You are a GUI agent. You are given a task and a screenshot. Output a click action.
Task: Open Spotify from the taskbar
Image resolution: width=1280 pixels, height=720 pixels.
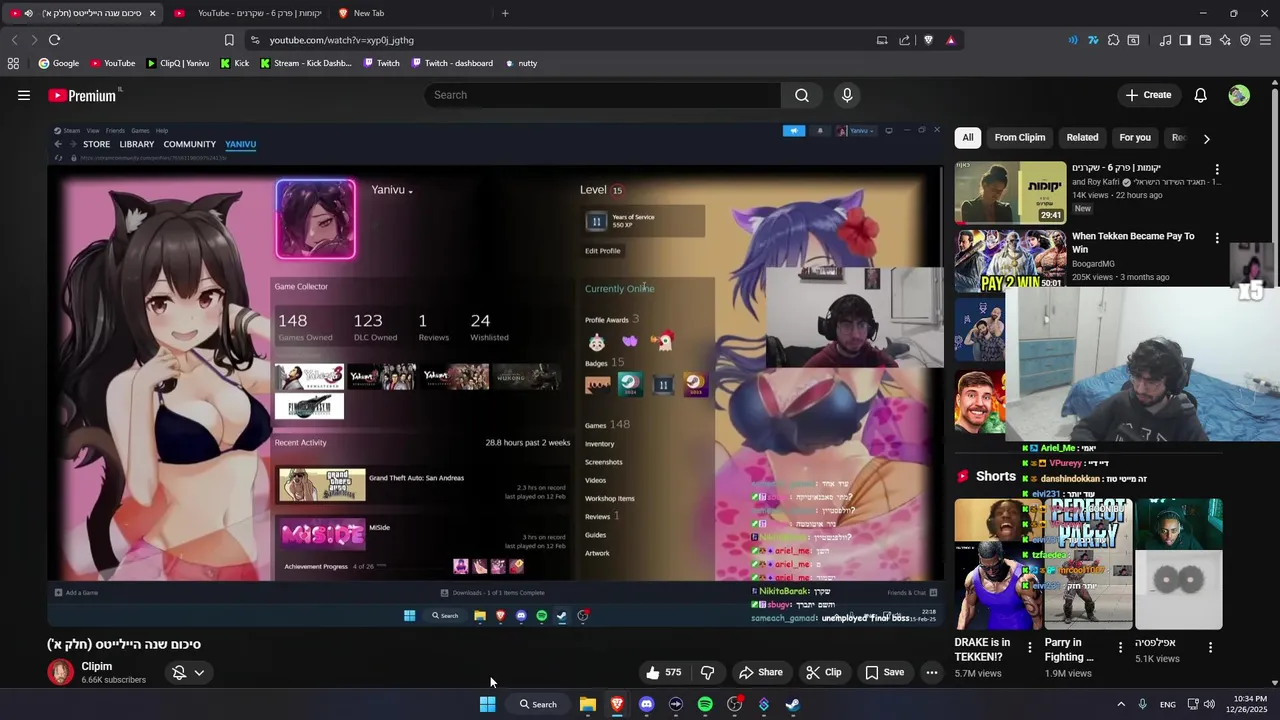tap(705, 704)
